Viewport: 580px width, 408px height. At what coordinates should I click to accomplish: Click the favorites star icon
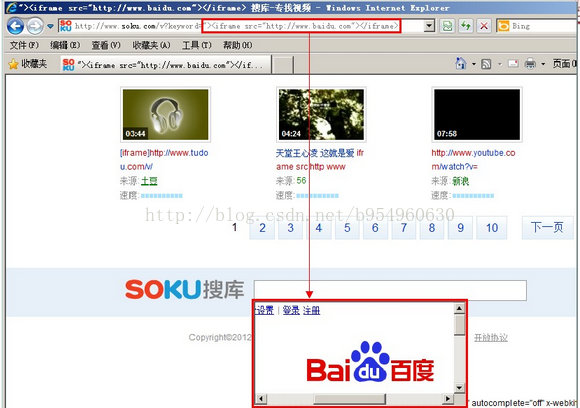[13, 64]
